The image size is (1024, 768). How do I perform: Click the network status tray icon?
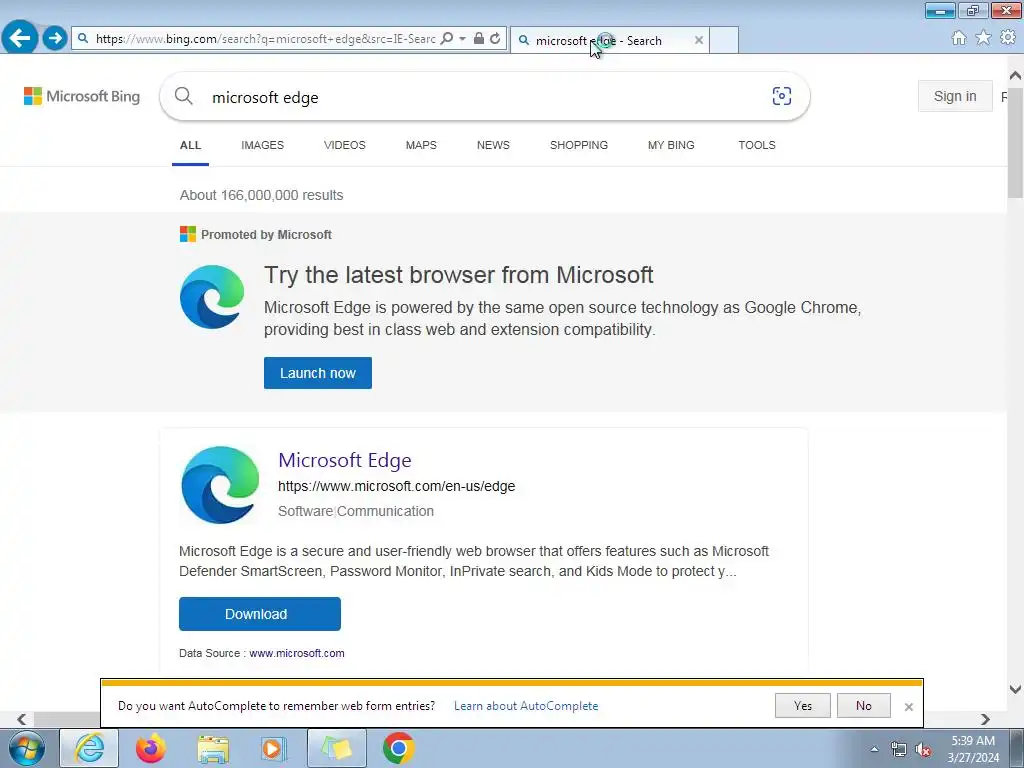click(x=899, y=750)
